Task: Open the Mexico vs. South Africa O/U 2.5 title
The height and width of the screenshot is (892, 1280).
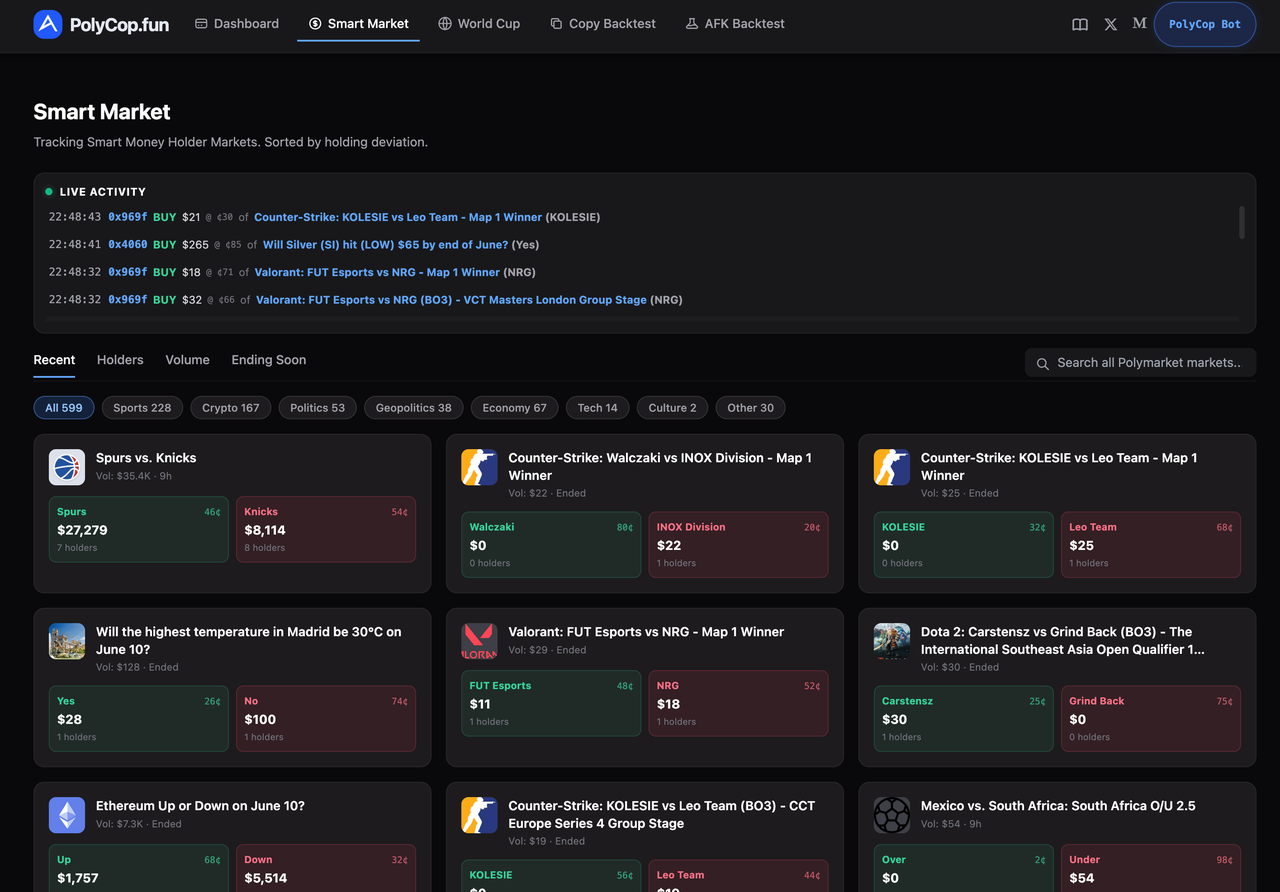Action: point(1058,806)
